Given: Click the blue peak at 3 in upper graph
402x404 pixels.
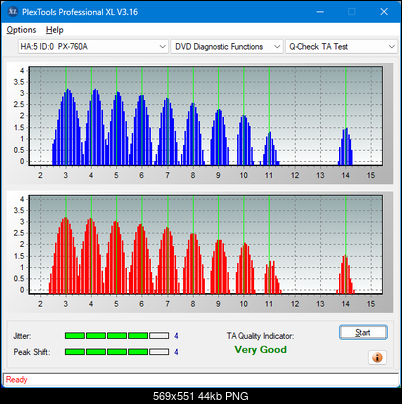Looking at the screenshot, I should (67, 127).
